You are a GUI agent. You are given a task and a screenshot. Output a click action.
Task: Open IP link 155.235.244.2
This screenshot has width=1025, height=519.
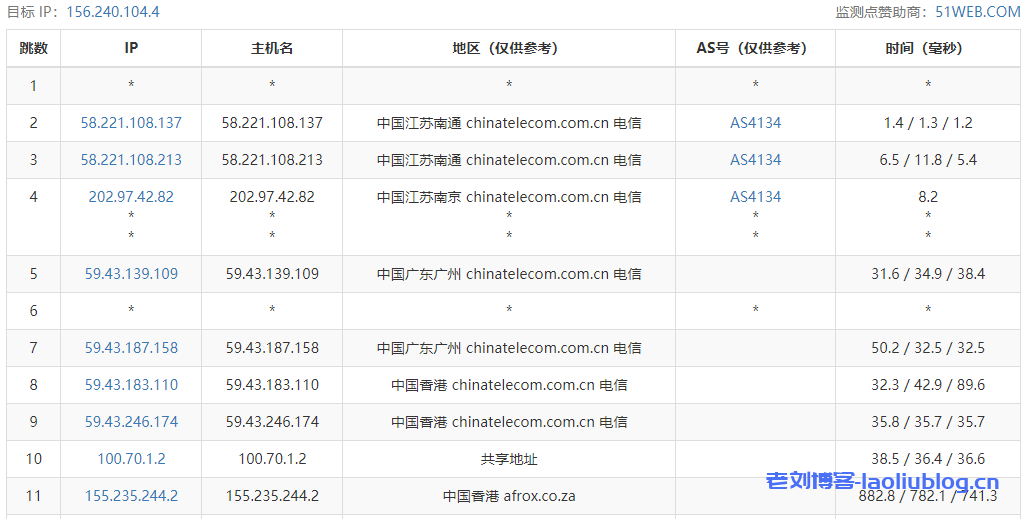click(131, 496)
